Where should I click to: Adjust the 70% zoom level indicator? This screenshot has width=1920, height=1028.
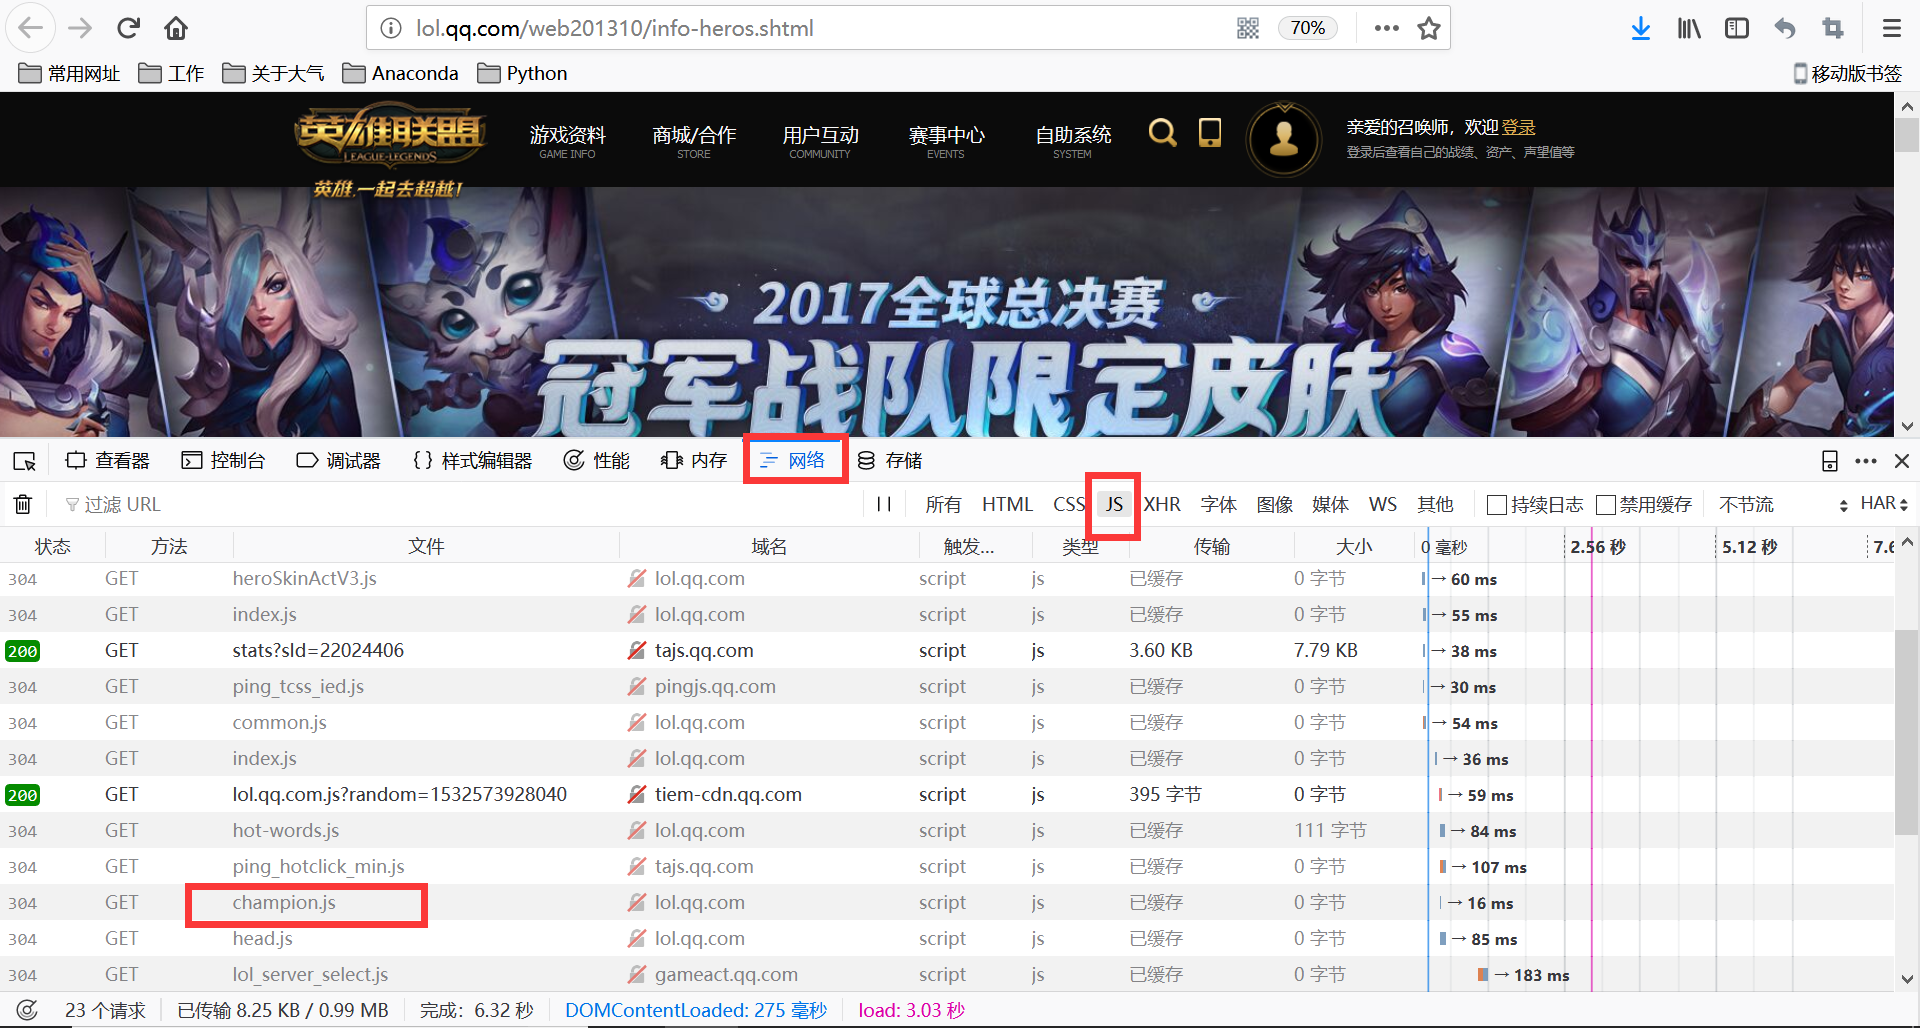pos(1307,28)
